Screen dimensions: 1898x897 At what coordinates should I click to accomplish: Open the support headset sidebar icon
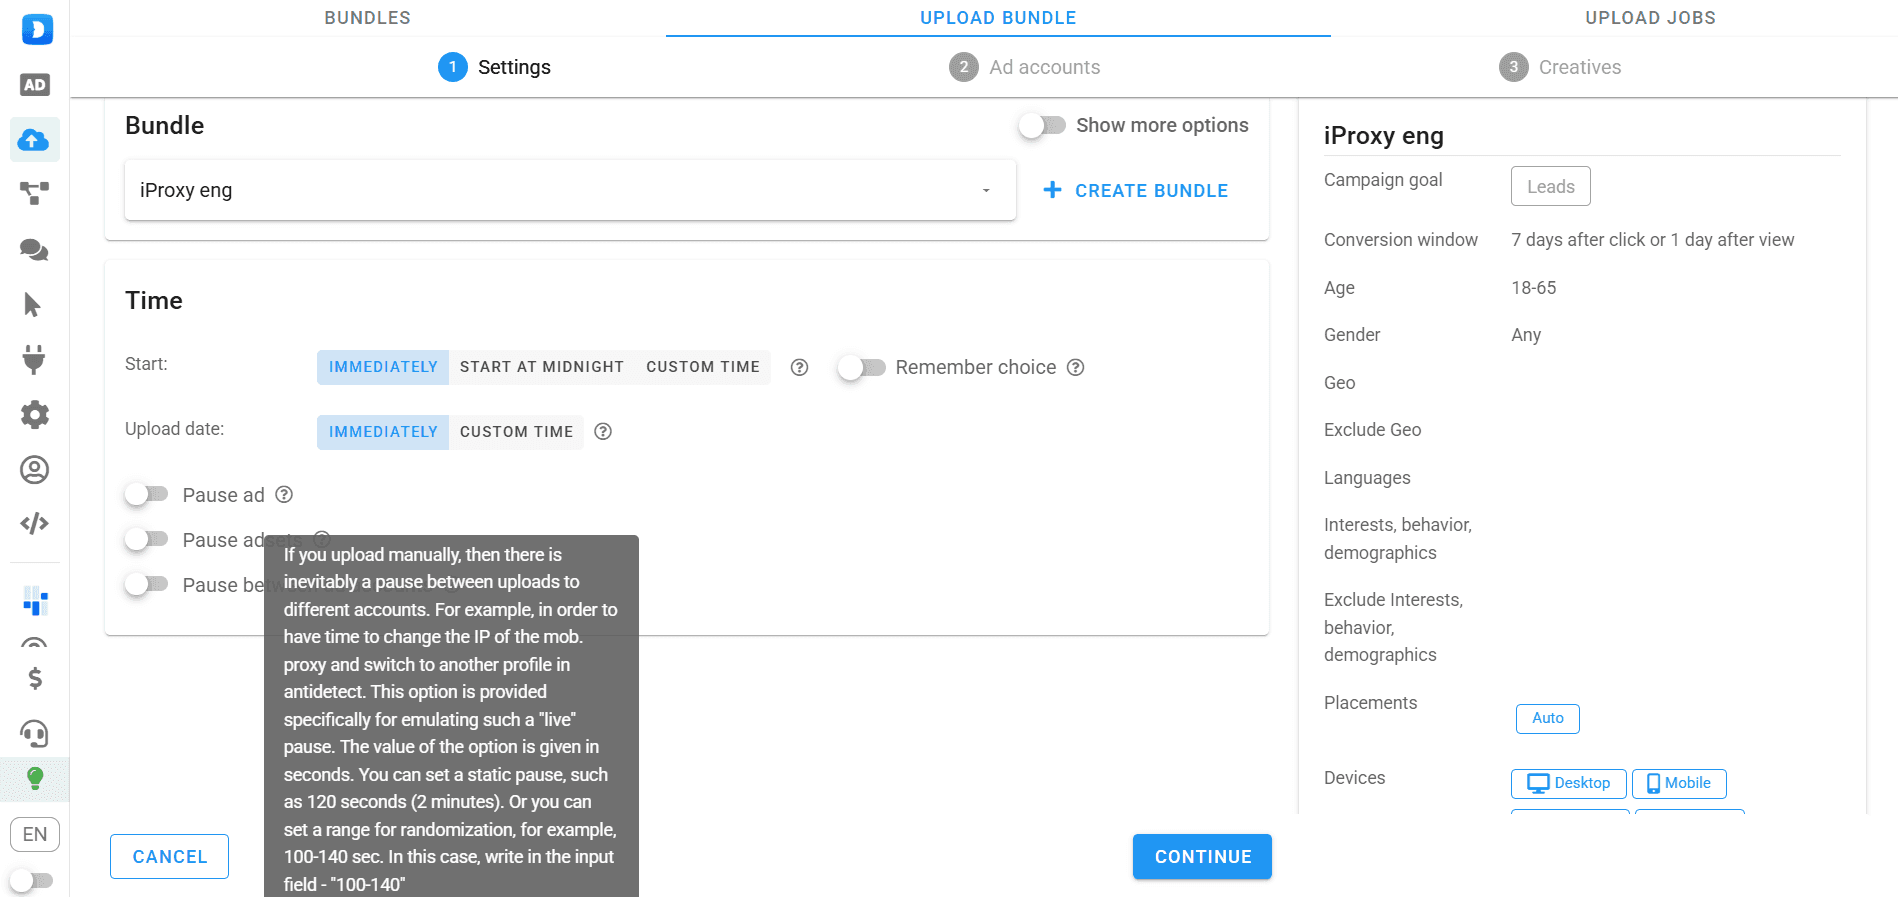(x=35, y=734)
